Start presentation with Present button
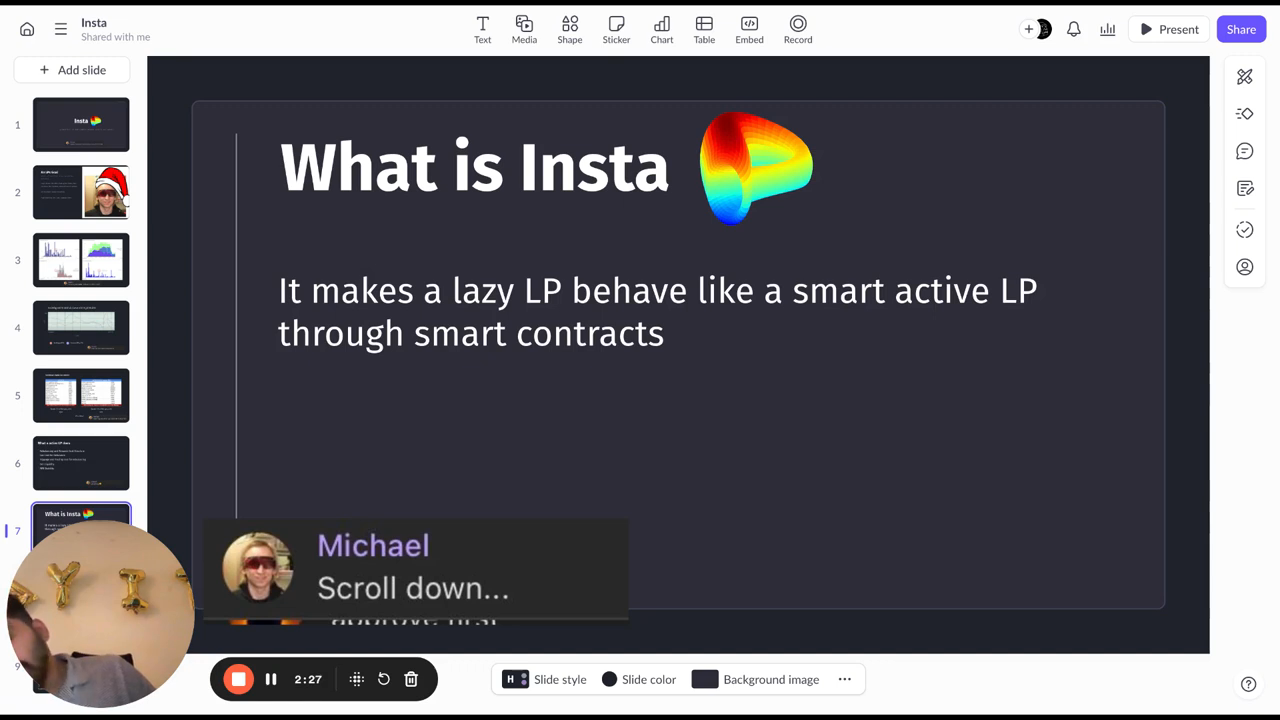The height and width of the screenshot is (720, 1280). coord(1169,30)
